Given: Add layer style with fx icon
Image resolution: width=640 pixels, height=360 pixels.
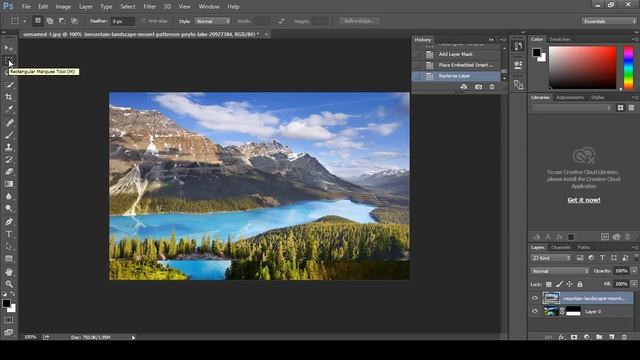Looking at the screenshot, I should [561, 337].
